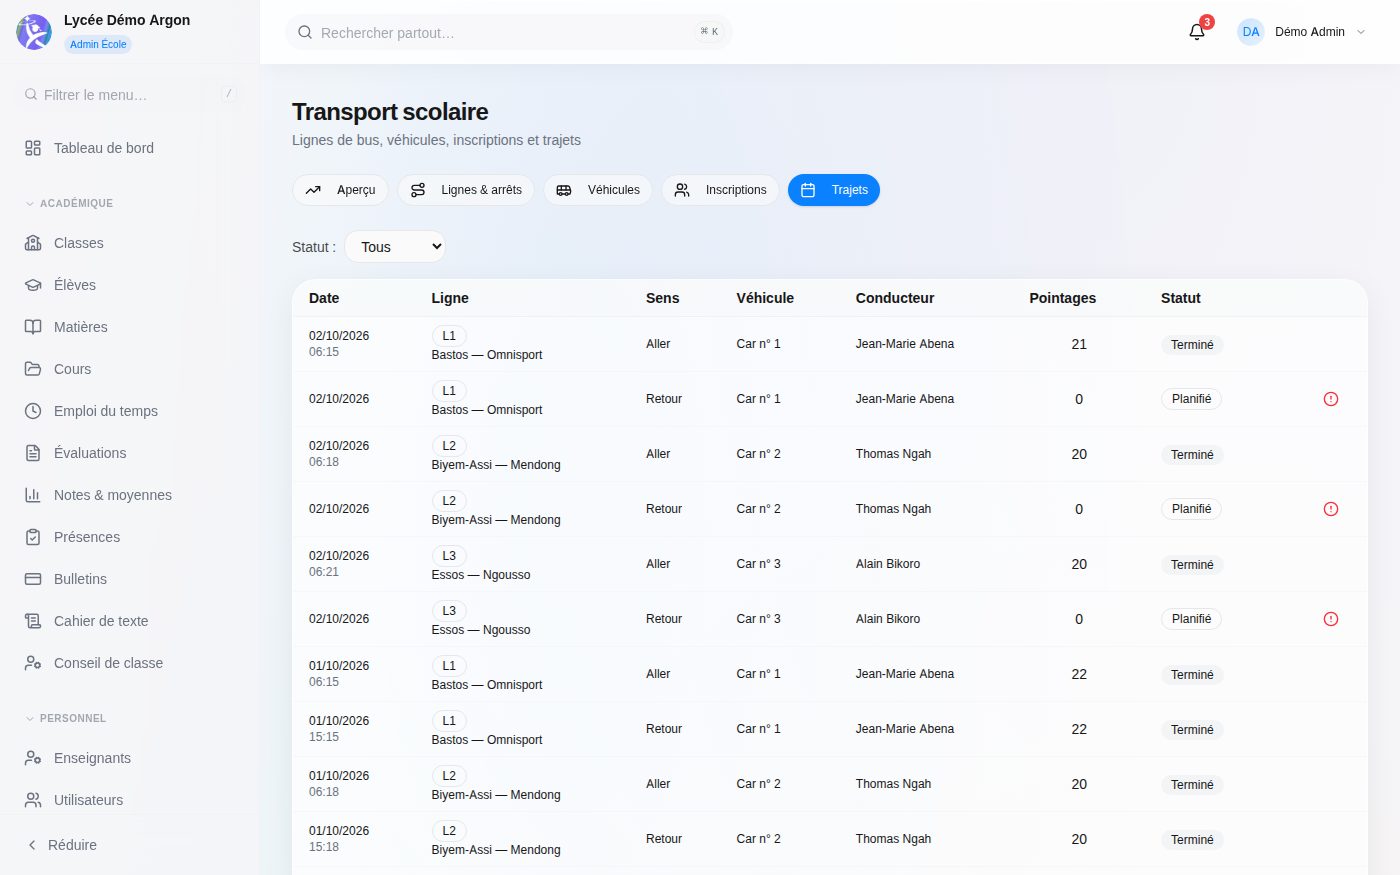This screenshot has height=875, width=1400.
Task: Click the Emploi du temps clock icon
Action: pos(33,411)
